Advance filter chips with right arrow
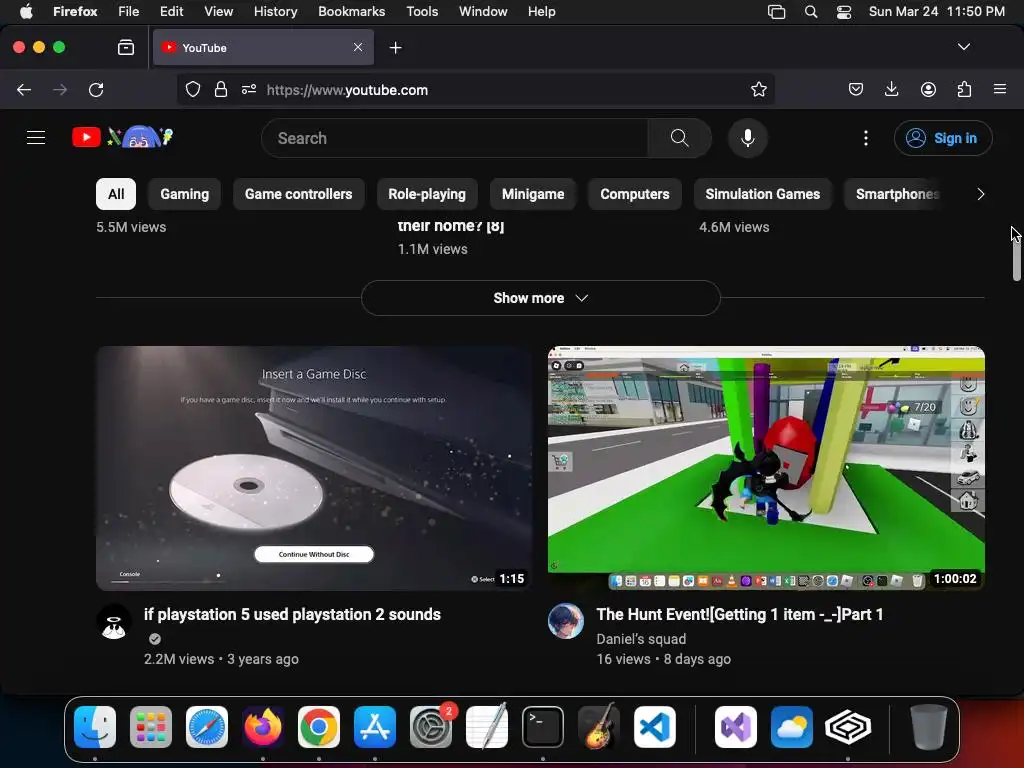This screenshot has height=768, width=1024. point(980,194)
